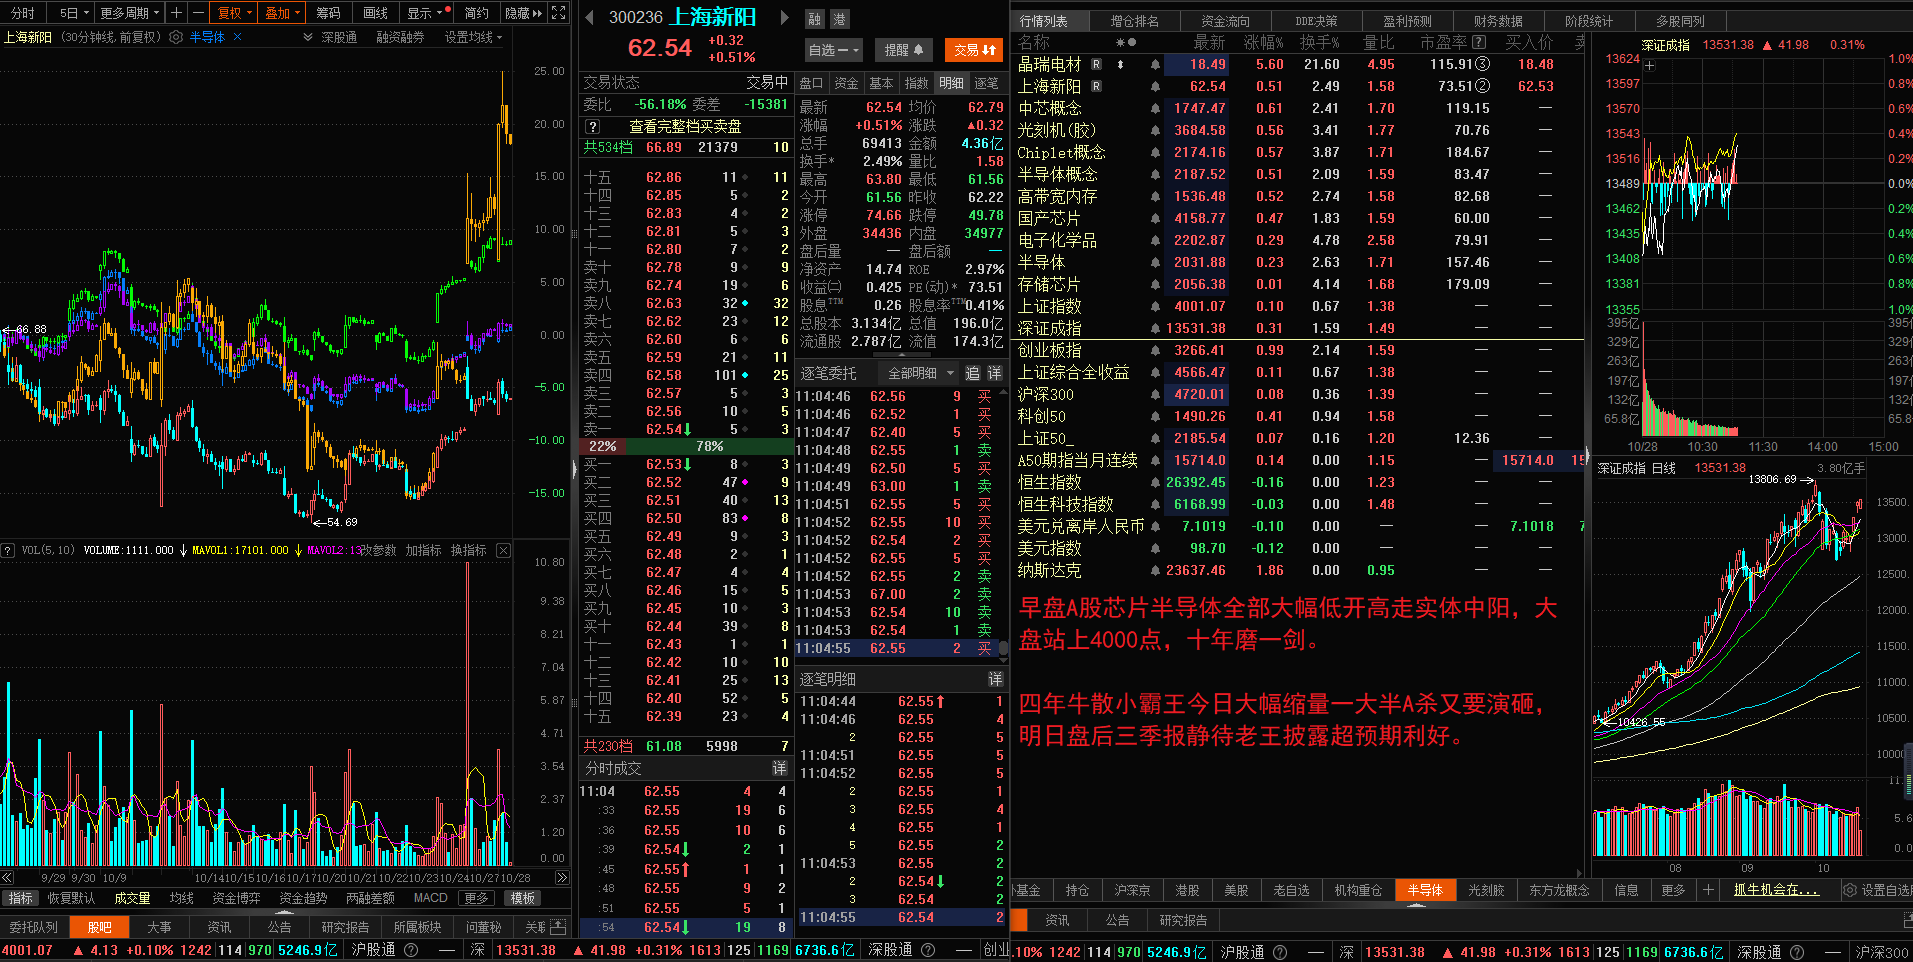Screen dimensions: 1913x962
Task: Open 详 detail icon of 逐笔明细 panel
Action: coord(996,679)
